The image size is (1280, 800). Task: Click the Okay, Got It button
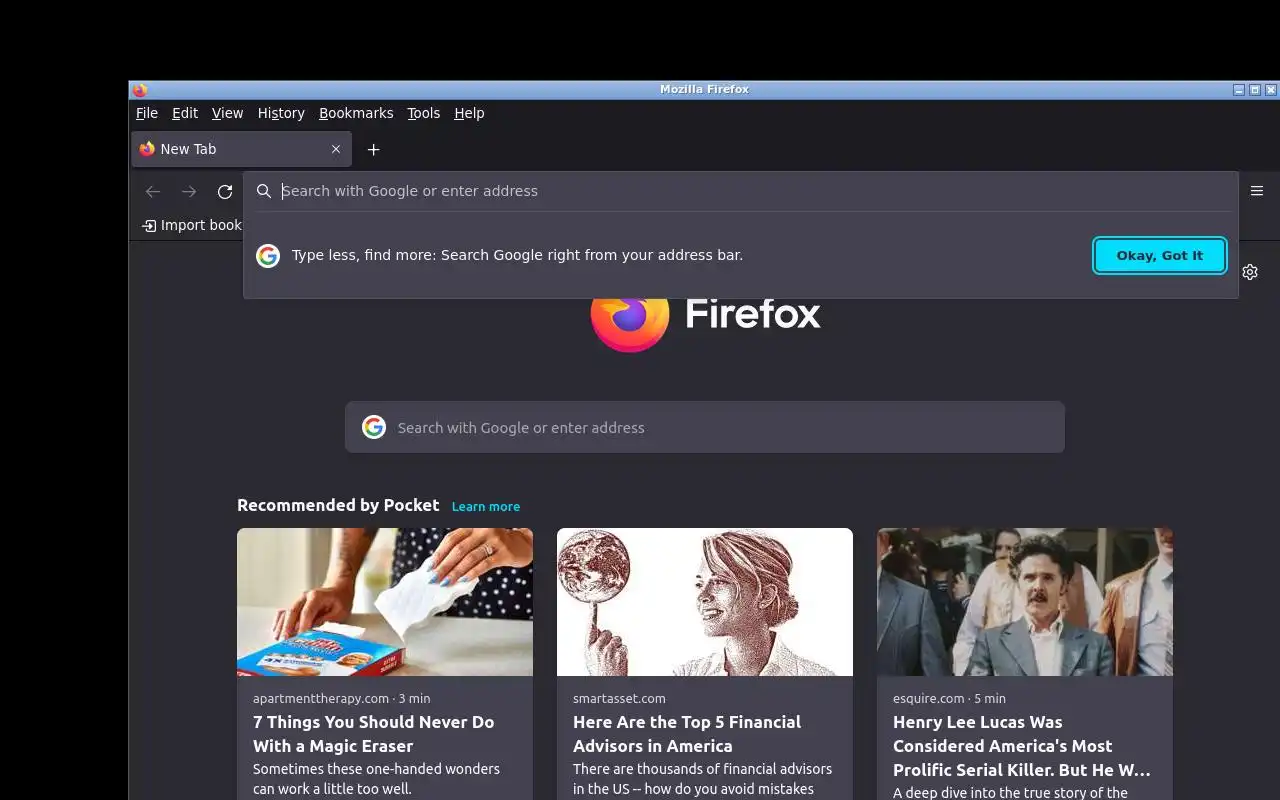tap(1160, 255)
